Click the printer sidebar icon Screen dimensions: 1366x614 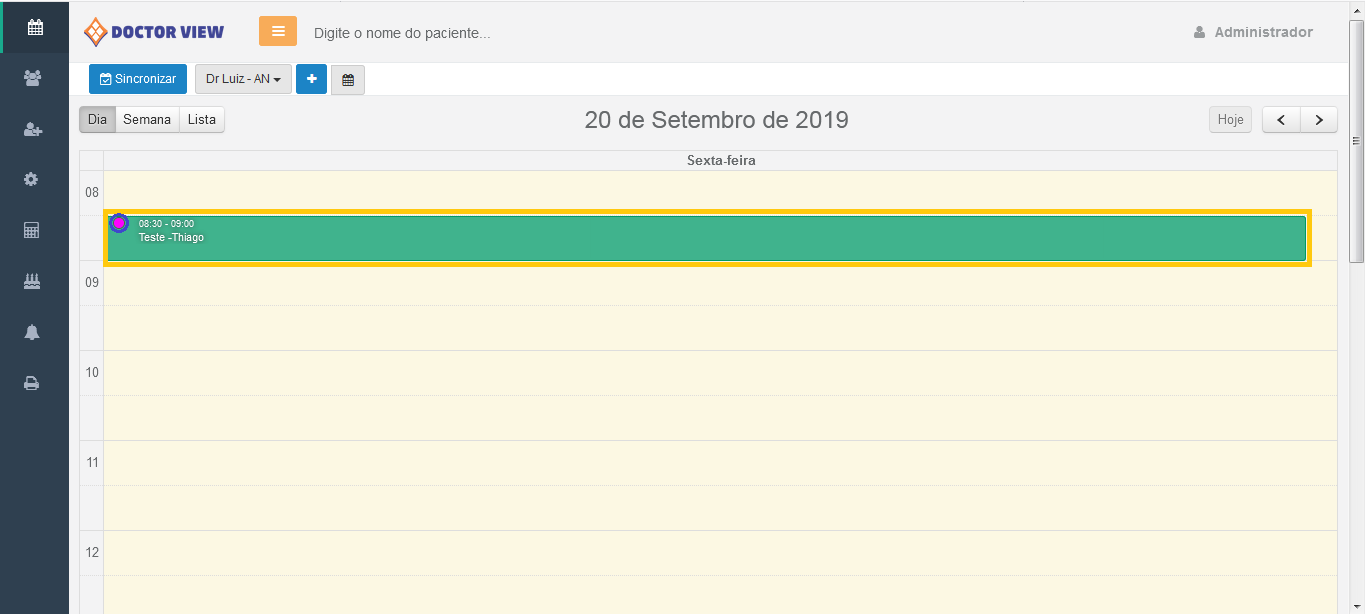(x=32, y=383)
